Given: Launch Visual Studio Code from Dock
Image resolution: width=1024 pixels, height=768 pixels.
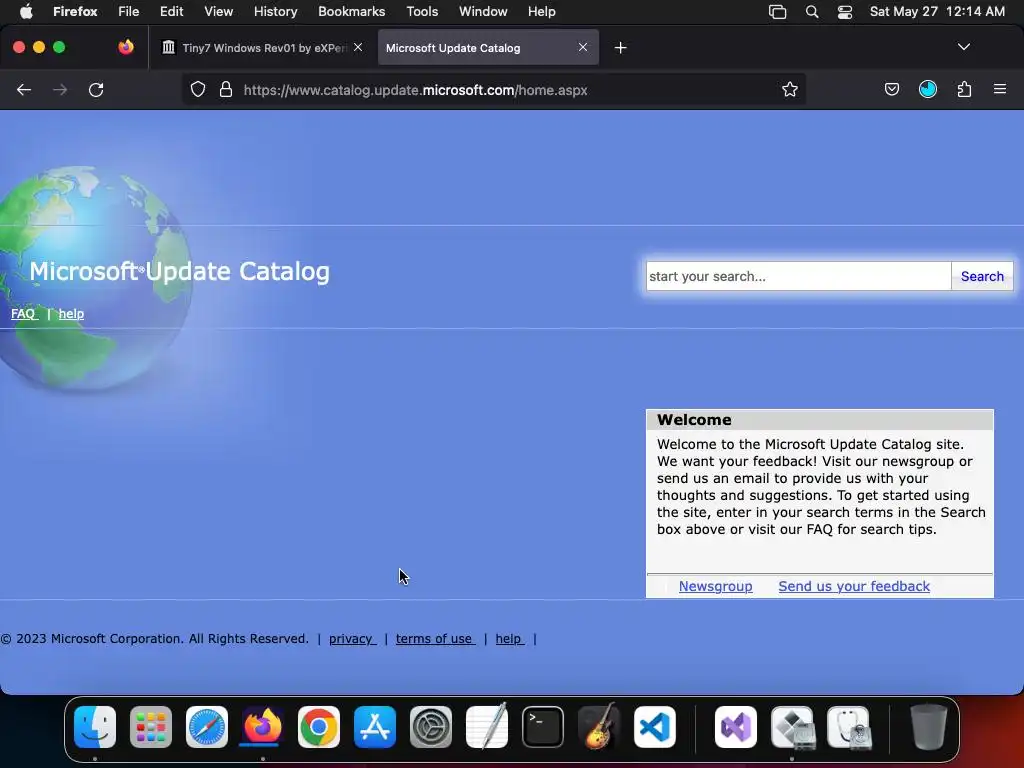Looking at the screenshot, I should 654,727.
